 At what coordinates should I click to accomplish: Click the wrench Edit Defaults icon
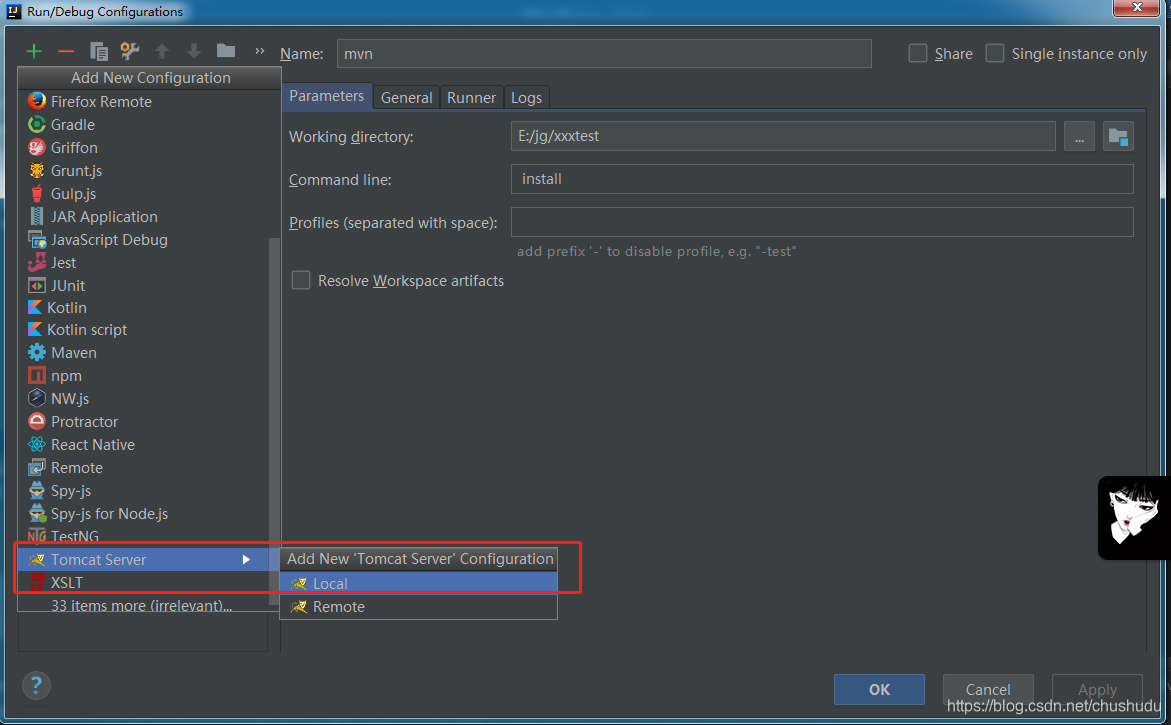tap(130, 51)
